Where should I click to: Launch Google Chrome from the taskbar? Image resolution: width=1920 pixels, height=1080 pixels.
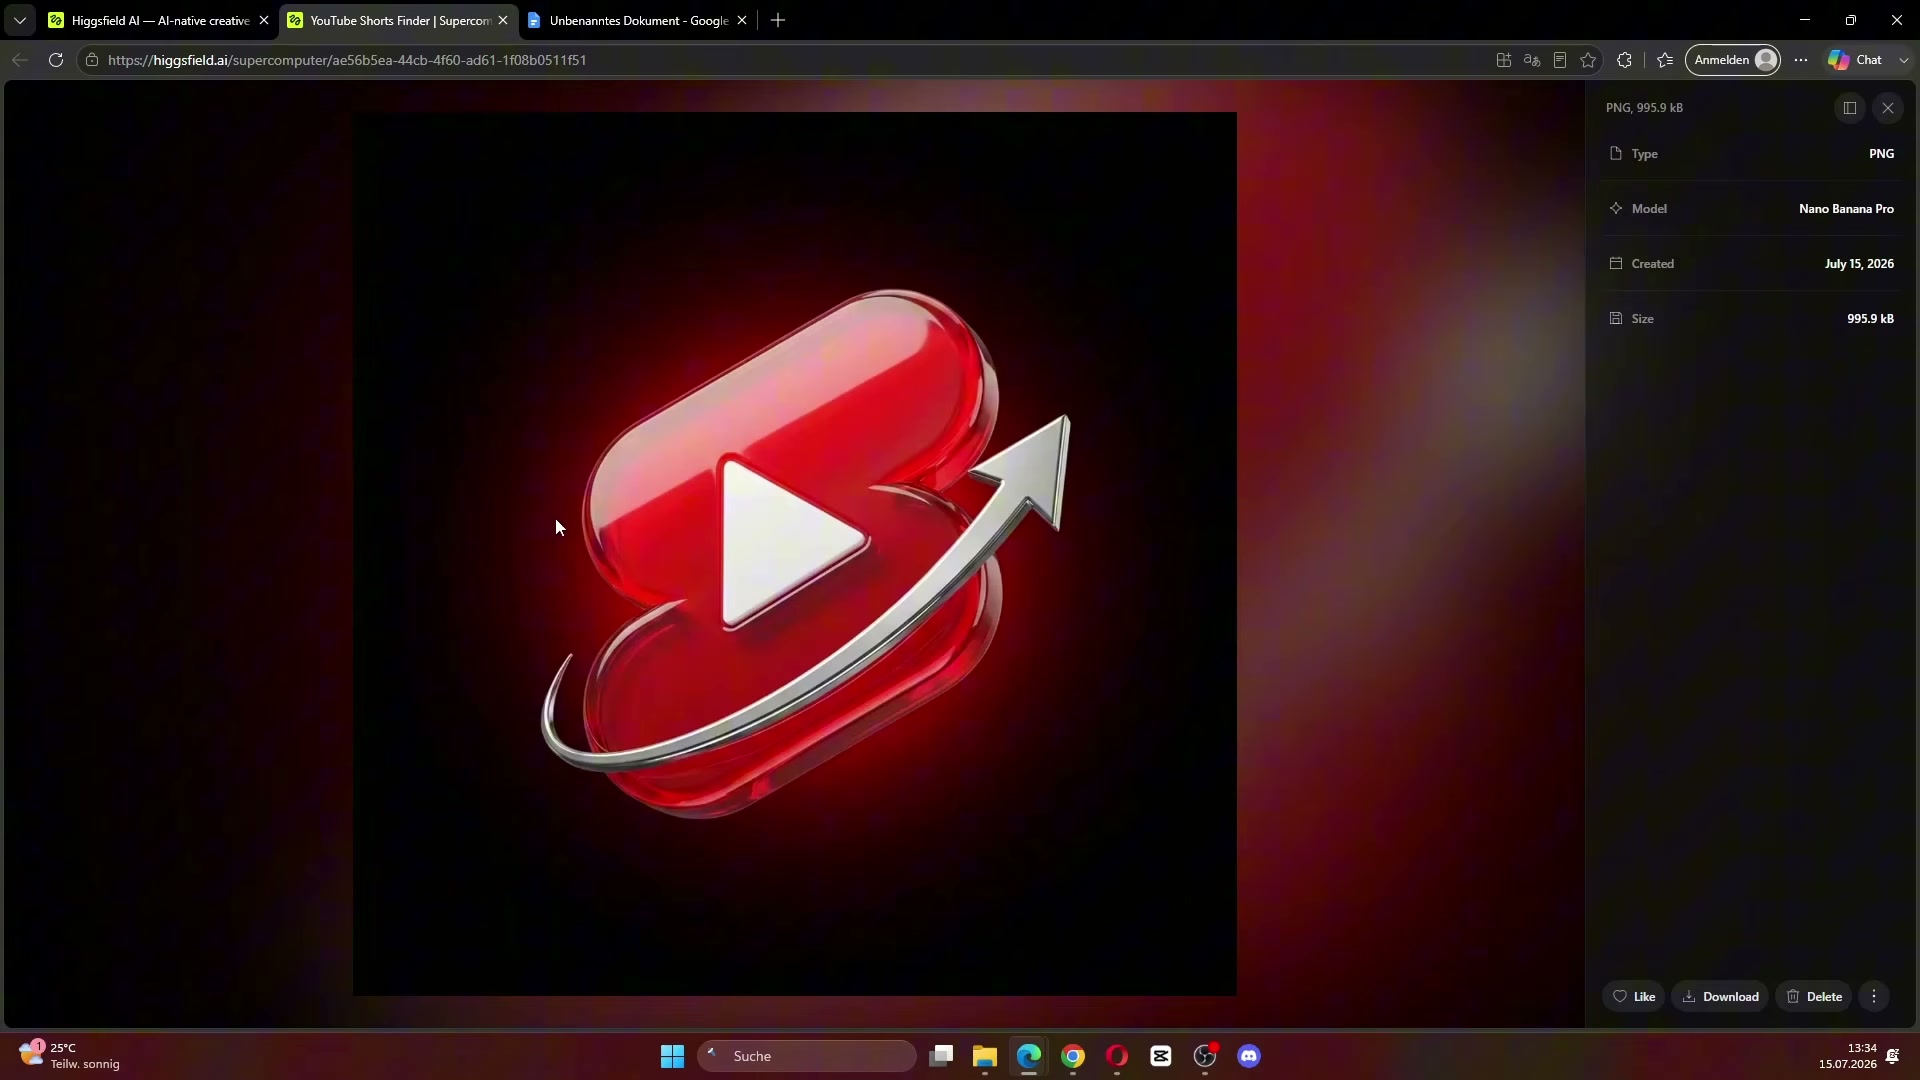coord(1073,1056)
